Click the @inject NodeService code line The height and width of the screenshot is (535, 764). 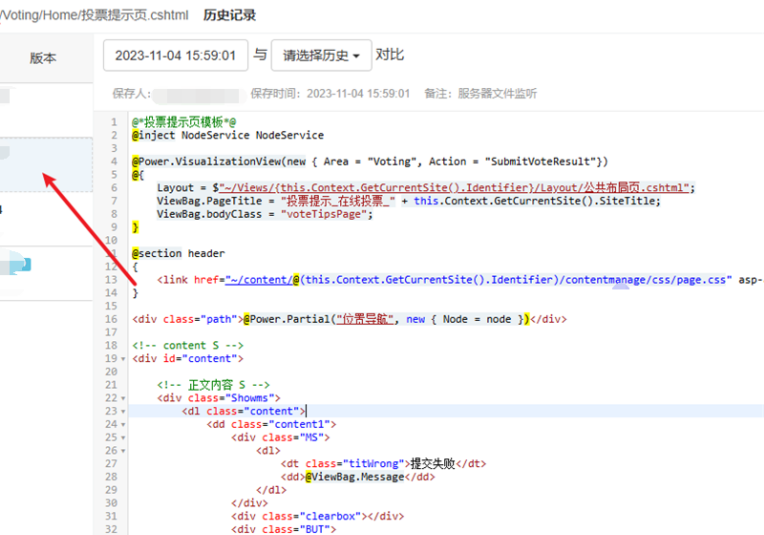(228, 134)
